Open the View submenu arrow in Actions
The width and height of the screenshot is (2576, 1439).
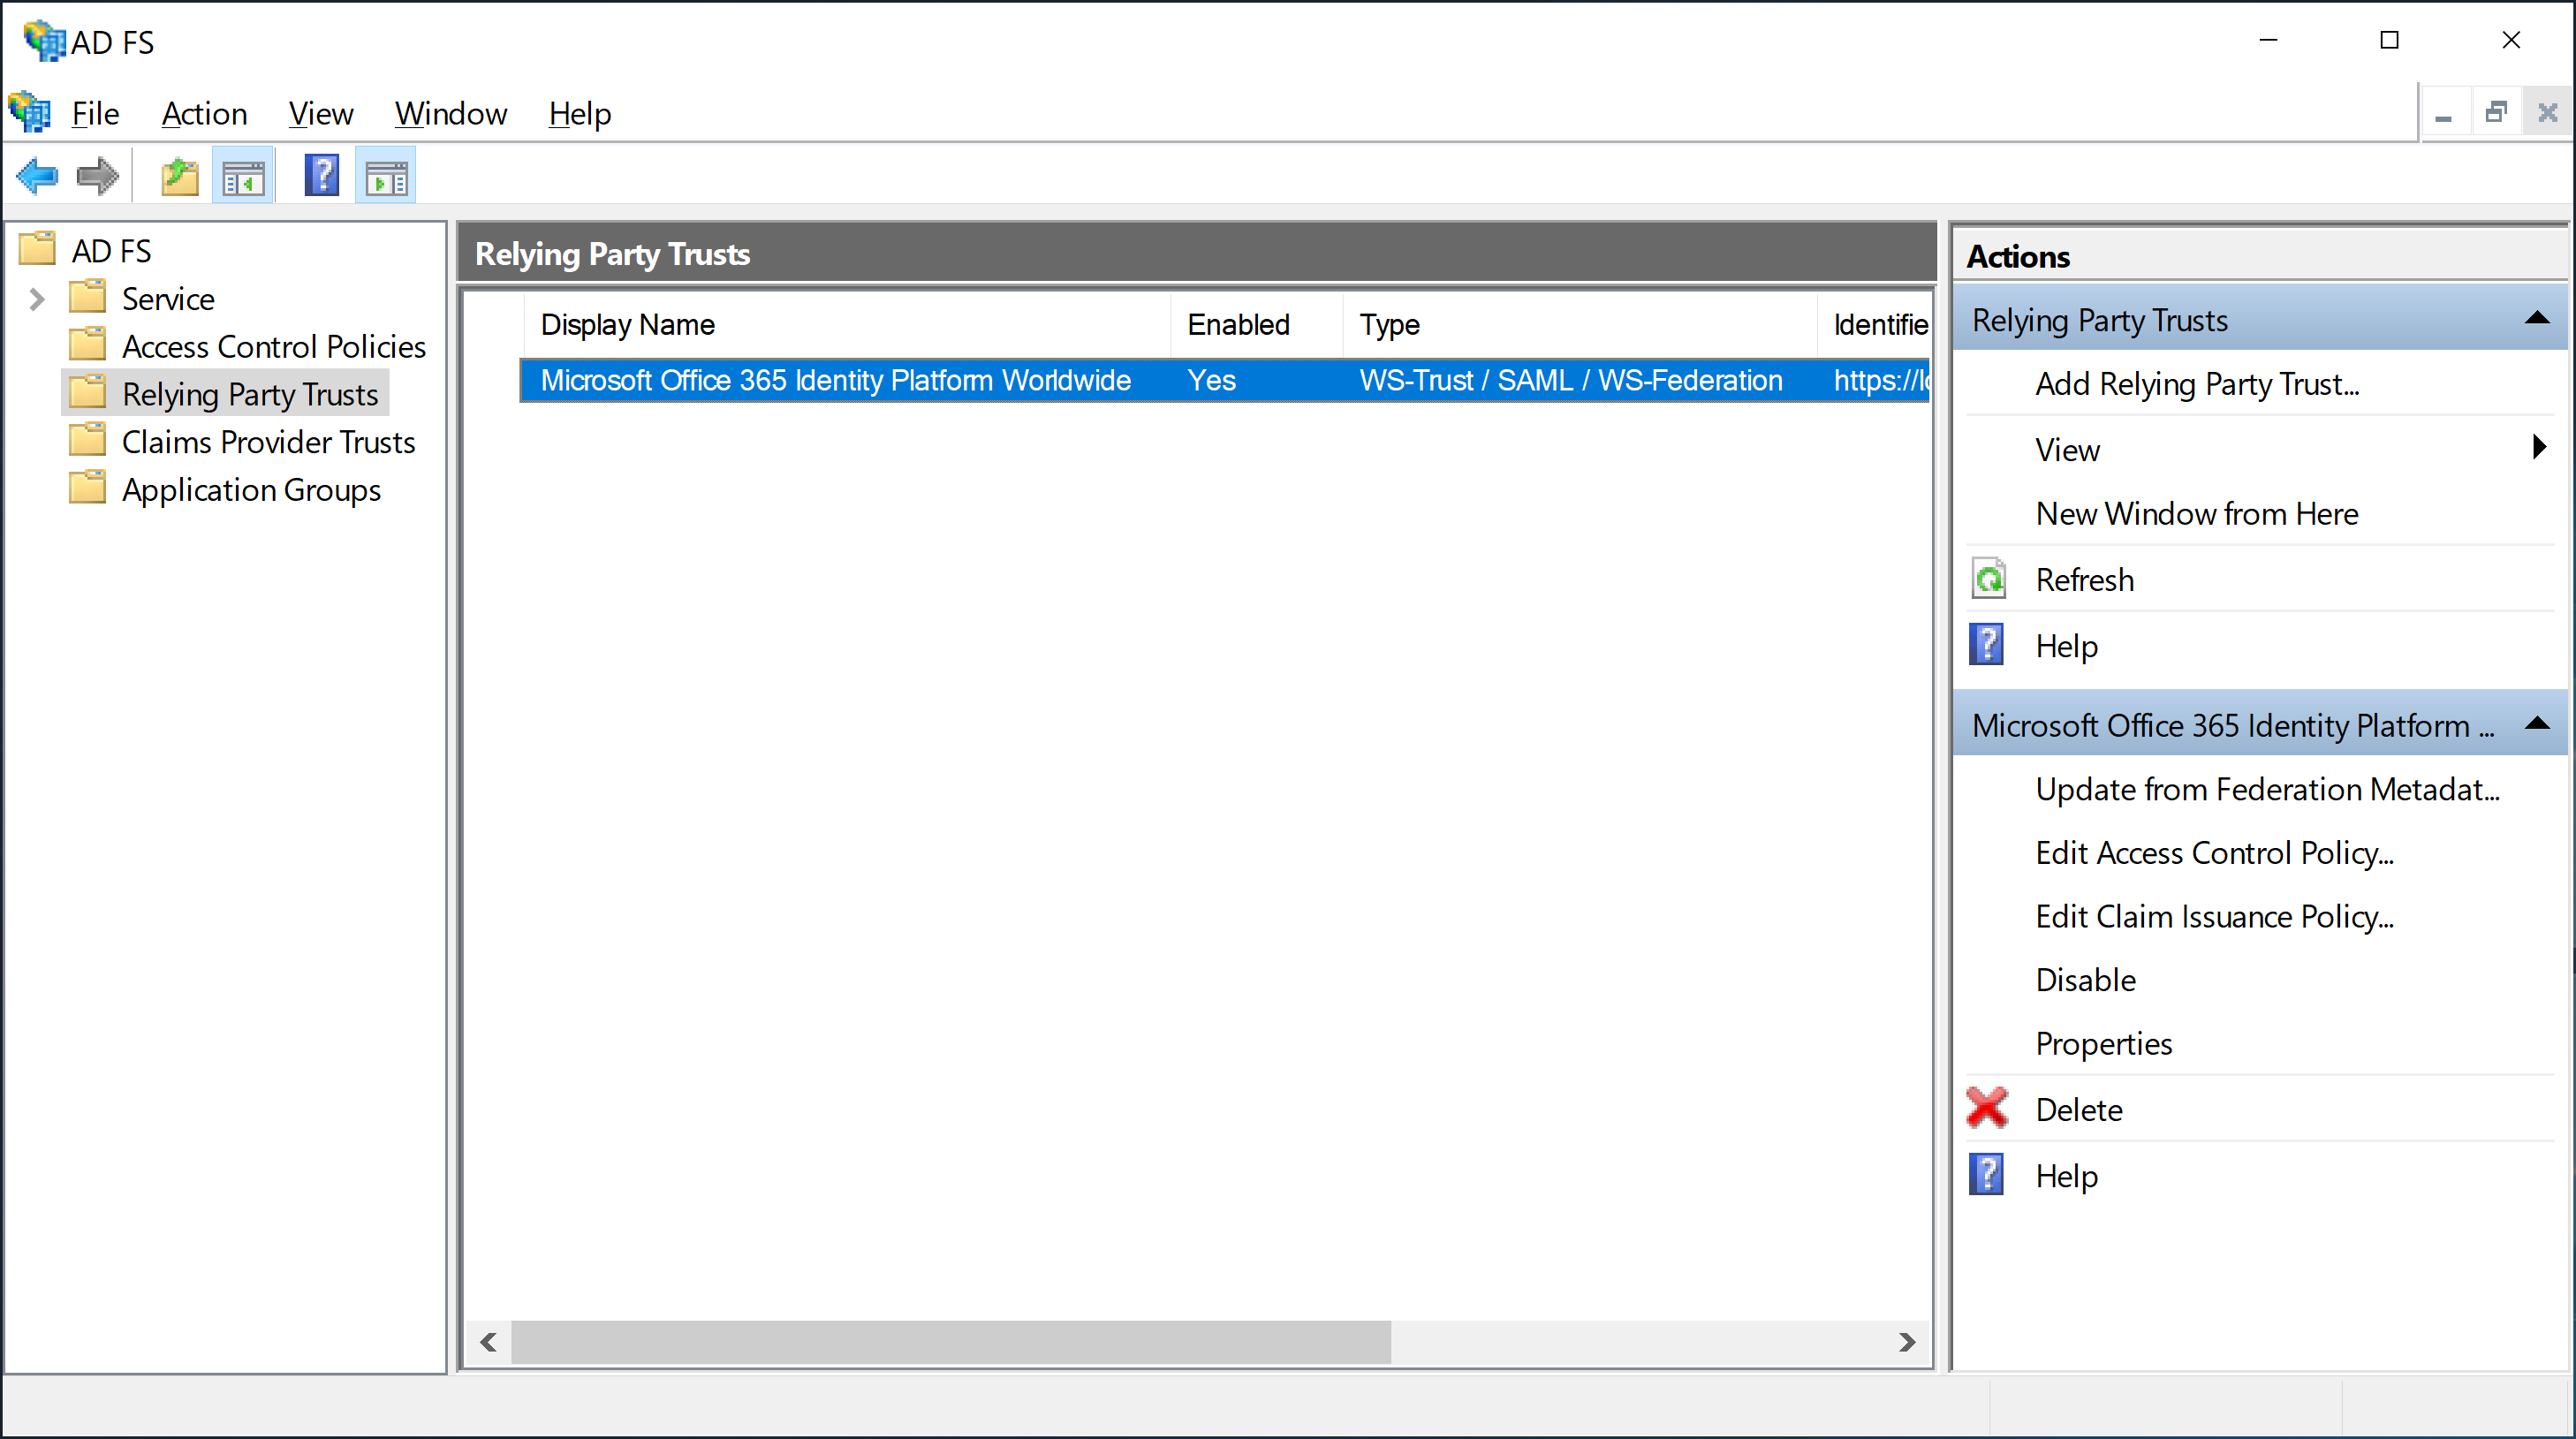pos(2538,448)
